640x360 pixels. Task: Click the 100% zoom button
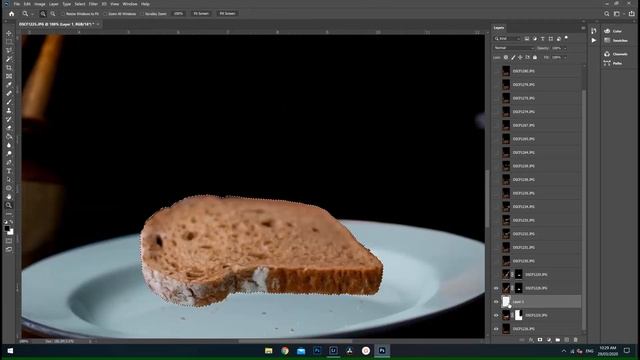(x=178, y=13)
